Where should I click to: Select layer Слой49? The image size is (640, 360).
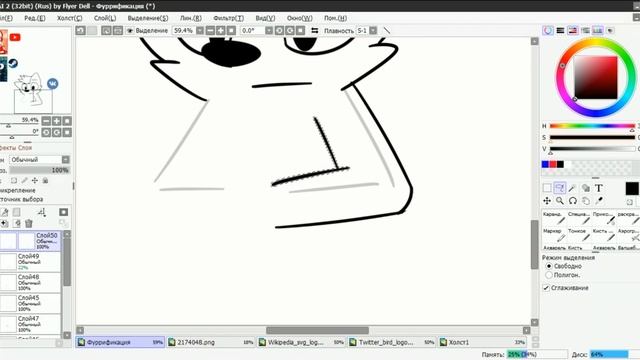[31, 261]
